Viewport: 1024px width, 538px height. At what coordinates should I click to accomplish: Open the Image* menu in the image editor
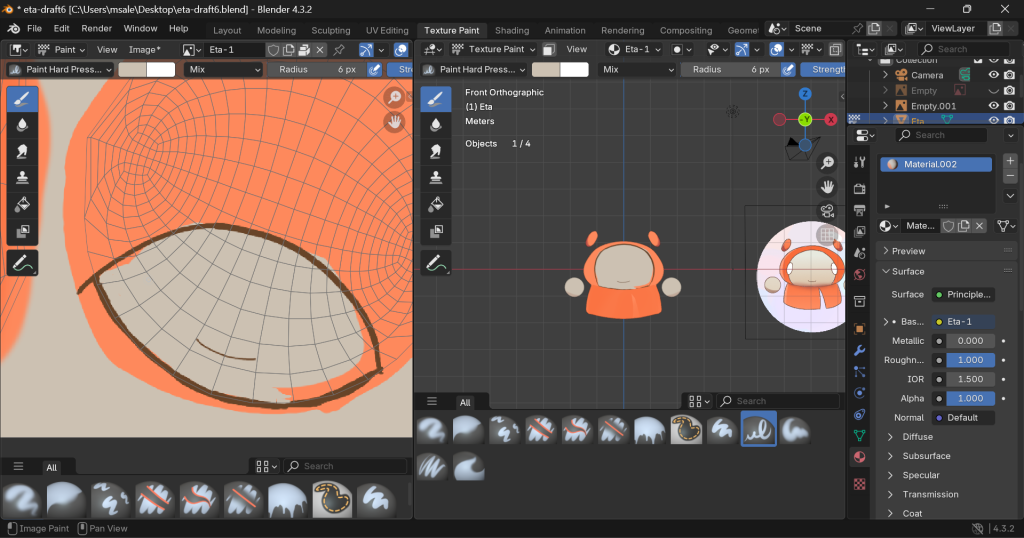pyautogui.click(x=144, y=50)
